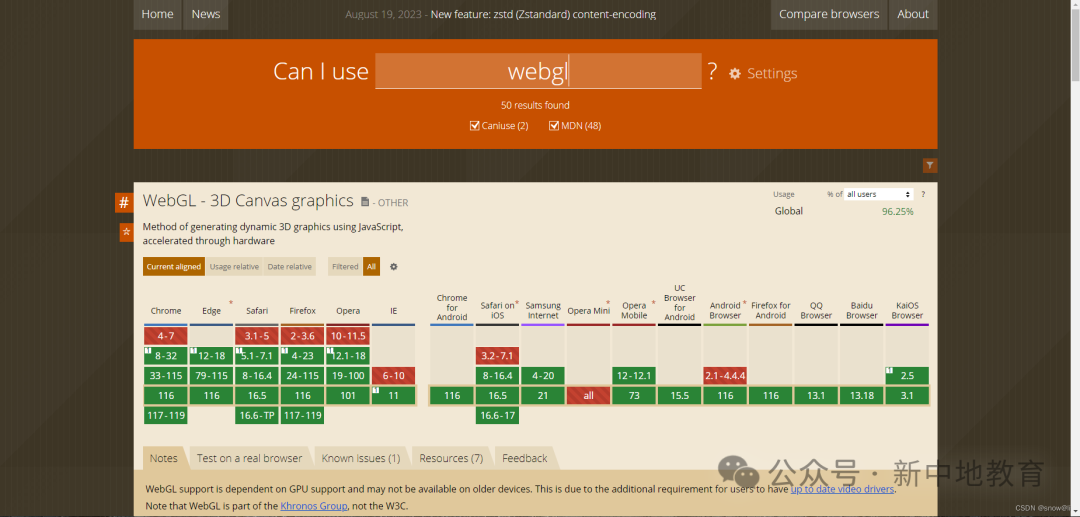The image size is (1080, 517).
Task: Click the Chrome column header
Action: [166, 311]
